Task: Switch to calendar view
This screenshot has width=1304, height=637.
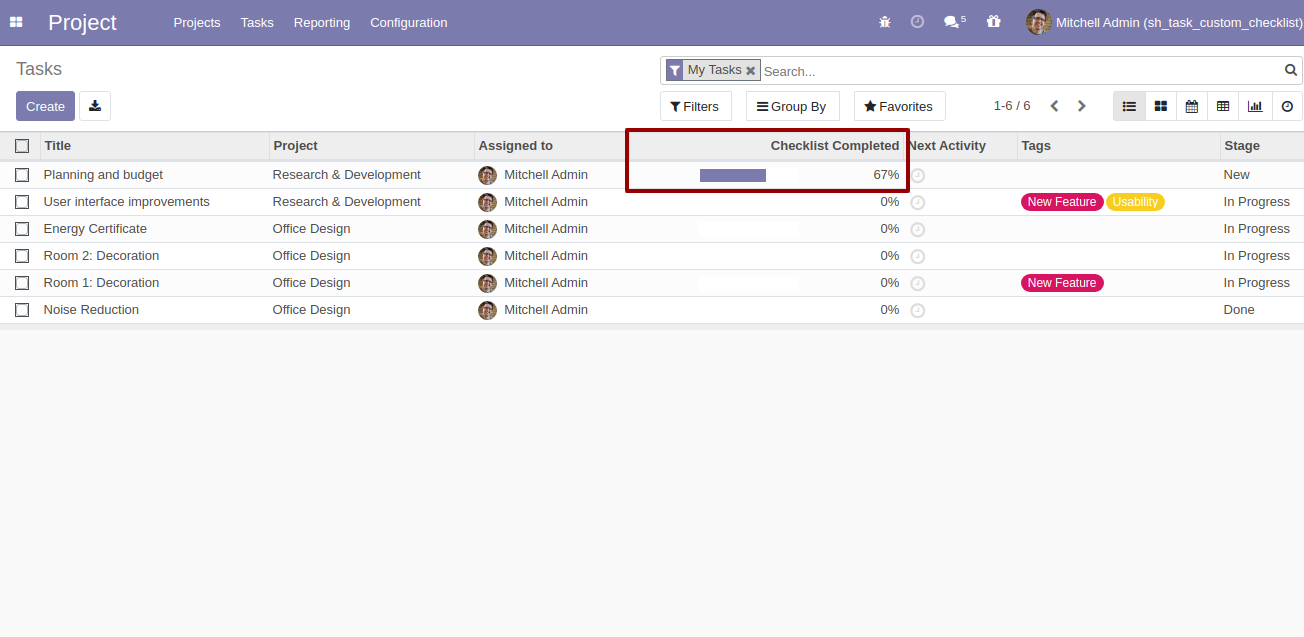Action: [1192, 106]
